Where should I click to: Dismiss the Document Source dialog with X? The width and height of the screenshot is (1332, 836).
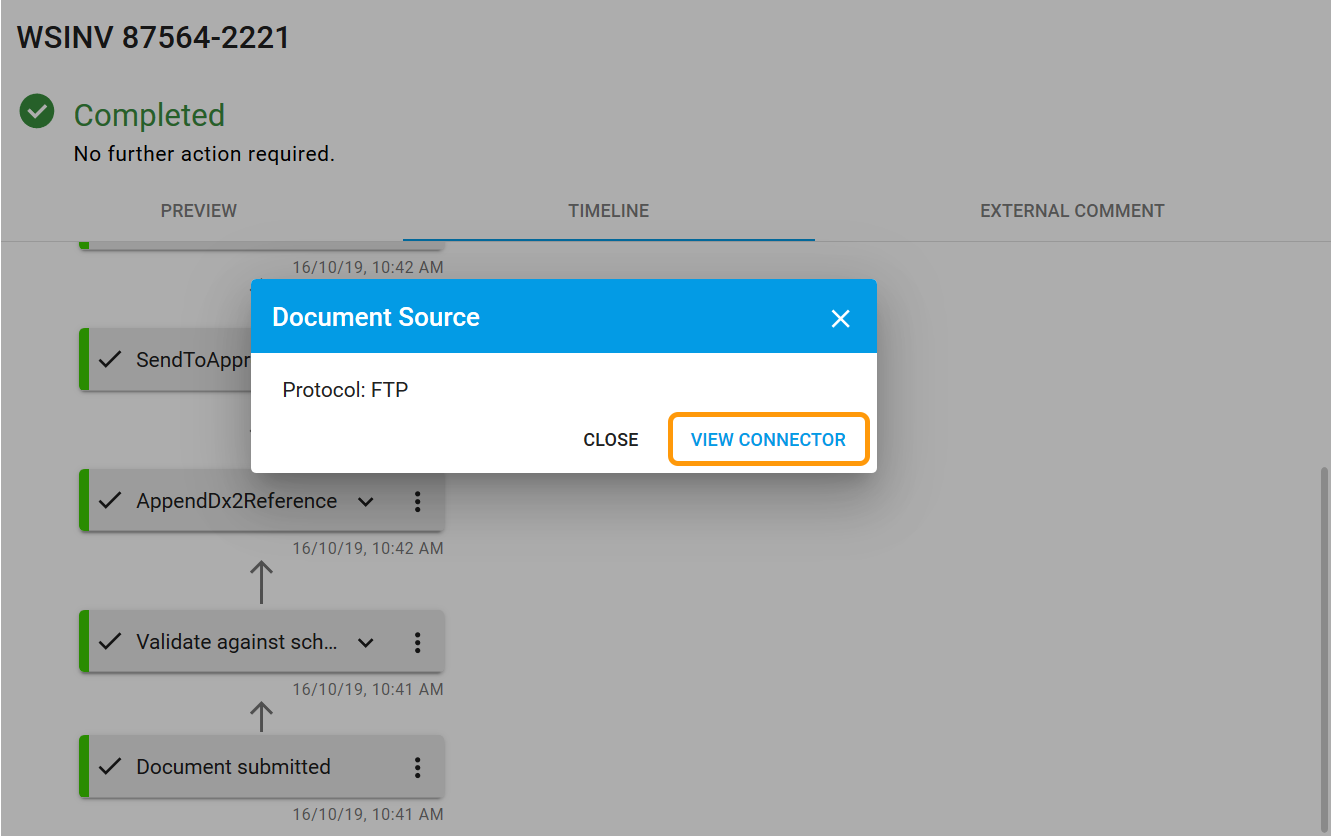tap(840, 317)
